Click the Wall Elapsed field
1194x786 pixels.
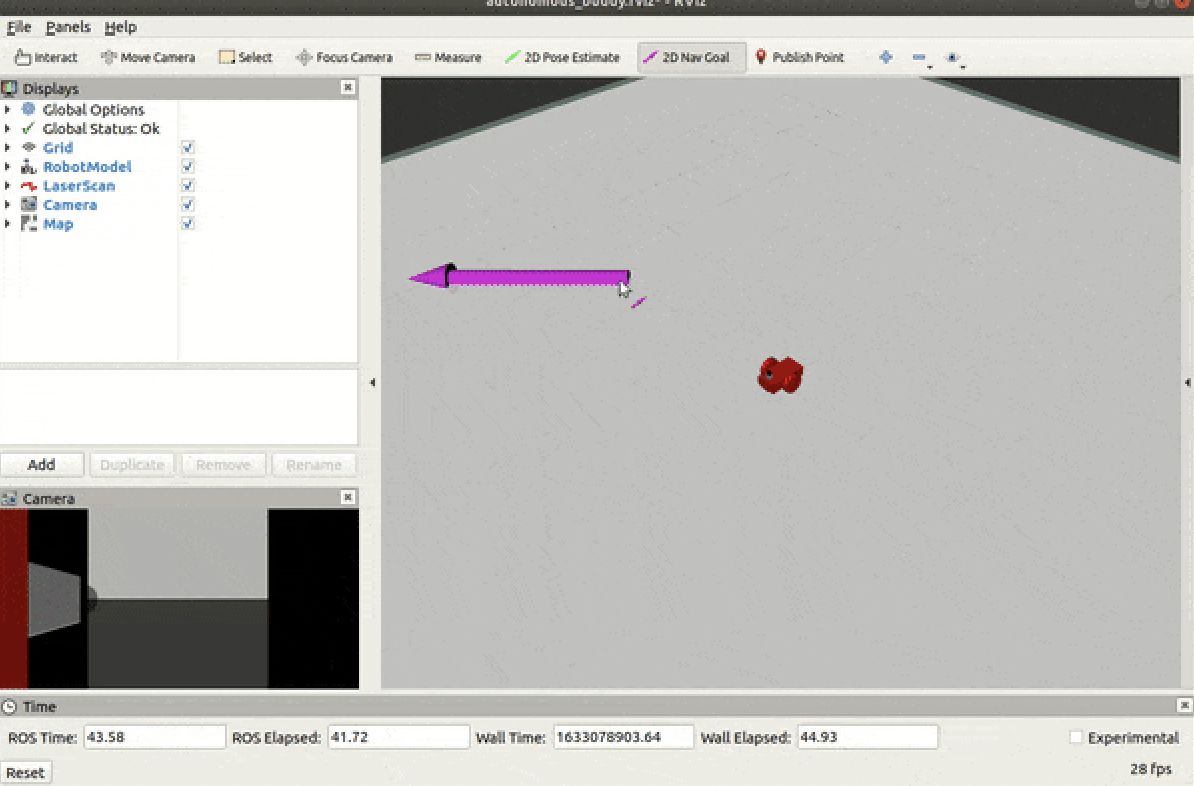coord(867,737)
